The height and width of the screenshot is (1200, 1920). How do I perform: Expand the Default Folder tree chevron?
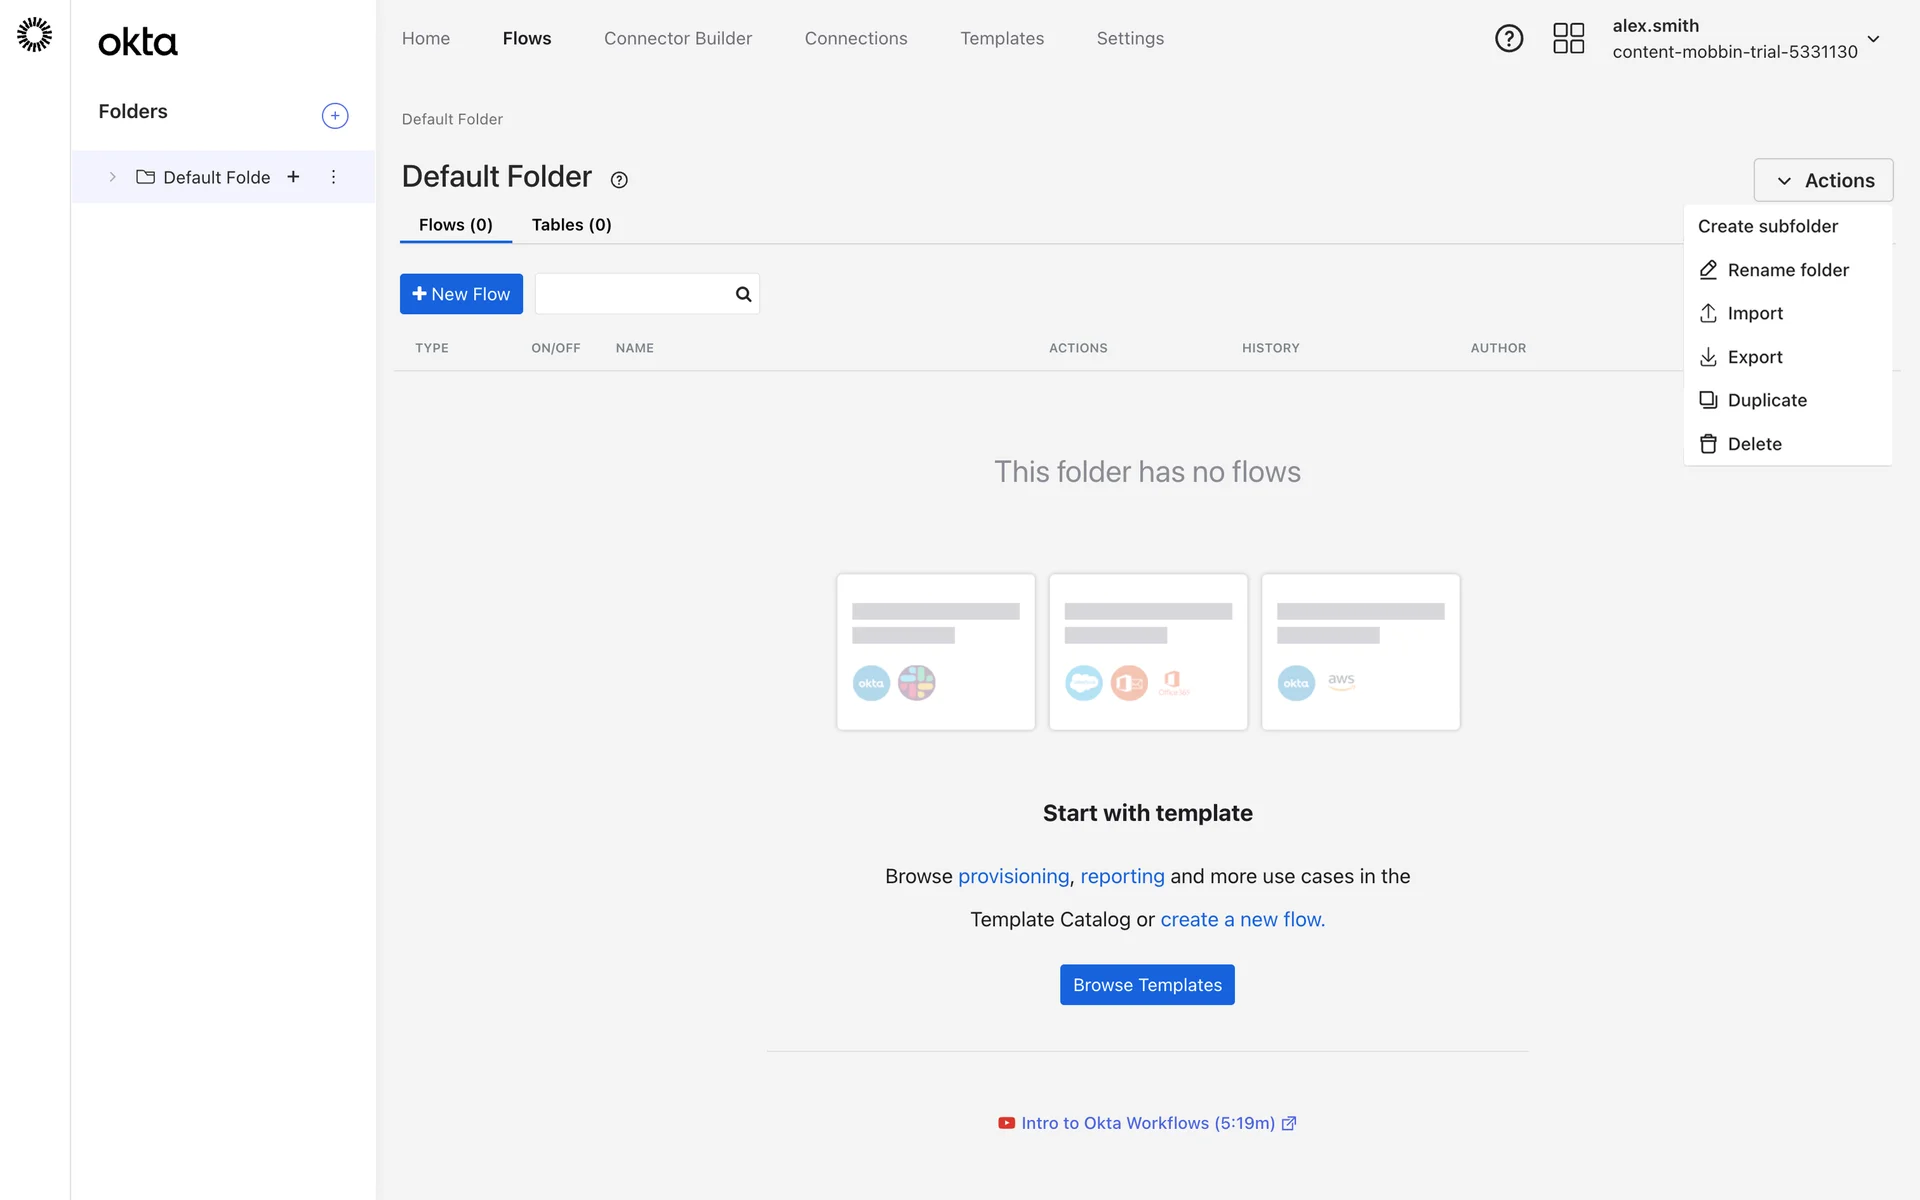(113, 177)
